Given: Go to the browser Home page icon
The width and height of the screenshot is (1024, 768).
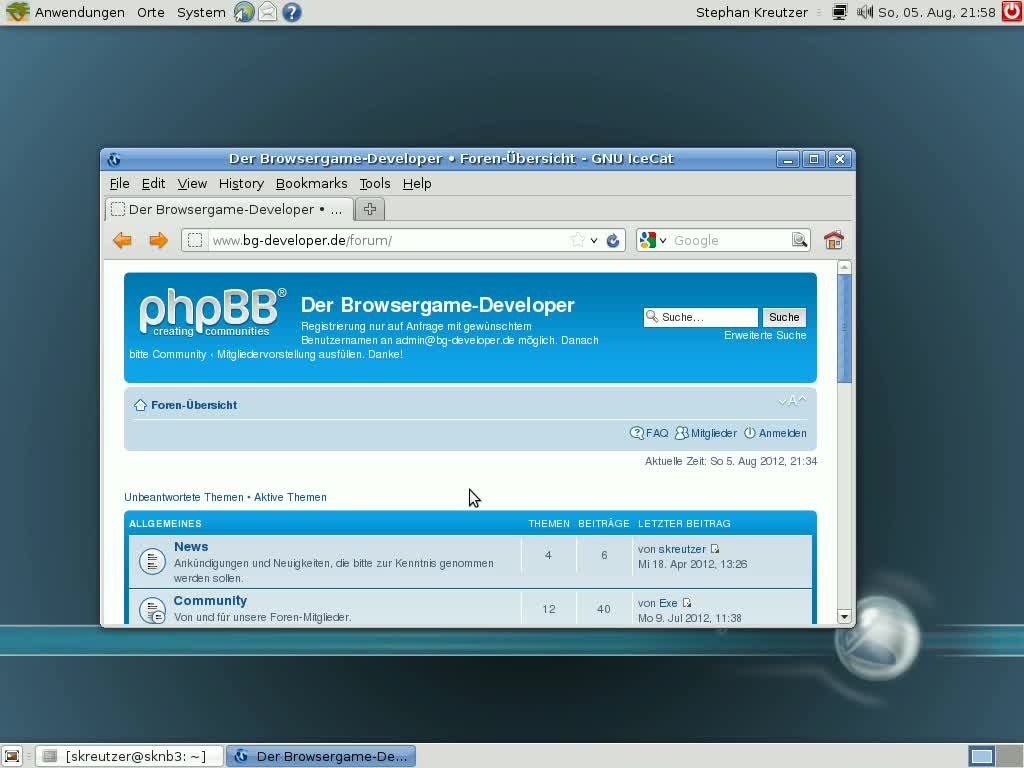Looking at the screenshot, I should click(833, 240).
